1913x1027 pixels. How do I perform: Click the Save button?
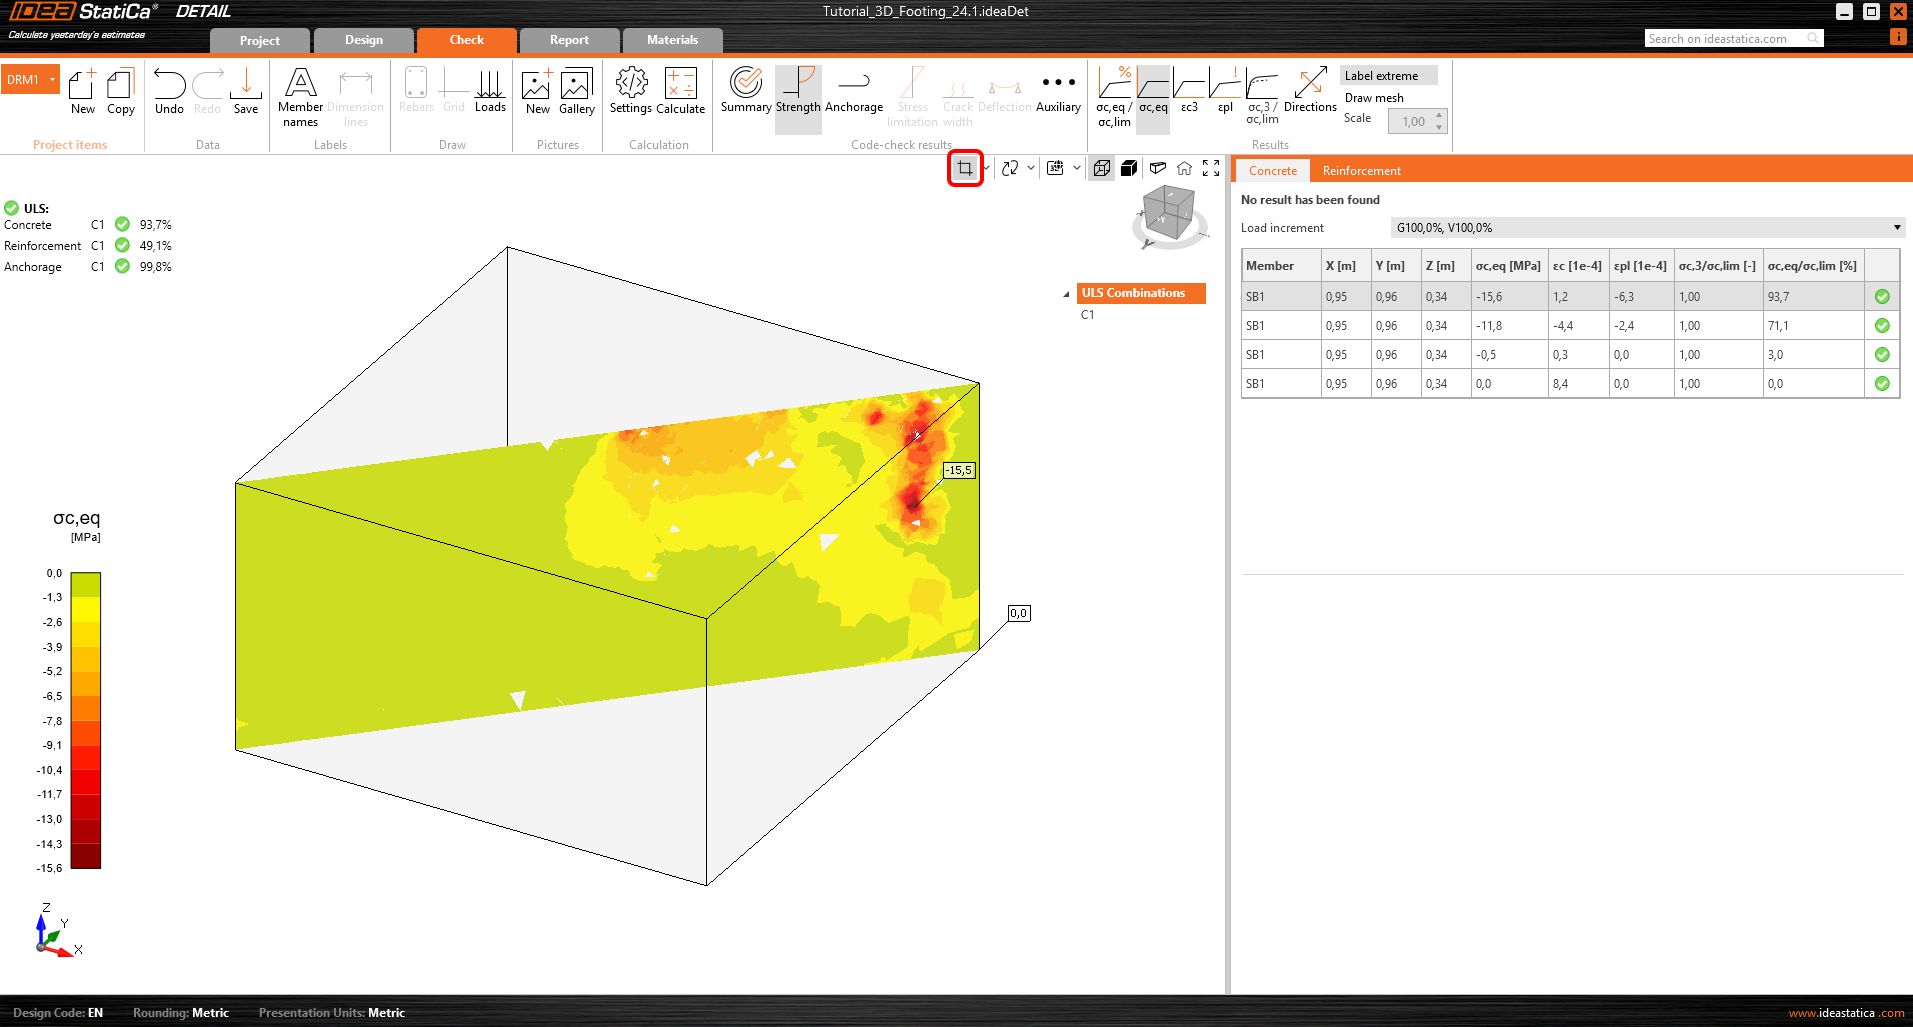click(x=246, y=91)
